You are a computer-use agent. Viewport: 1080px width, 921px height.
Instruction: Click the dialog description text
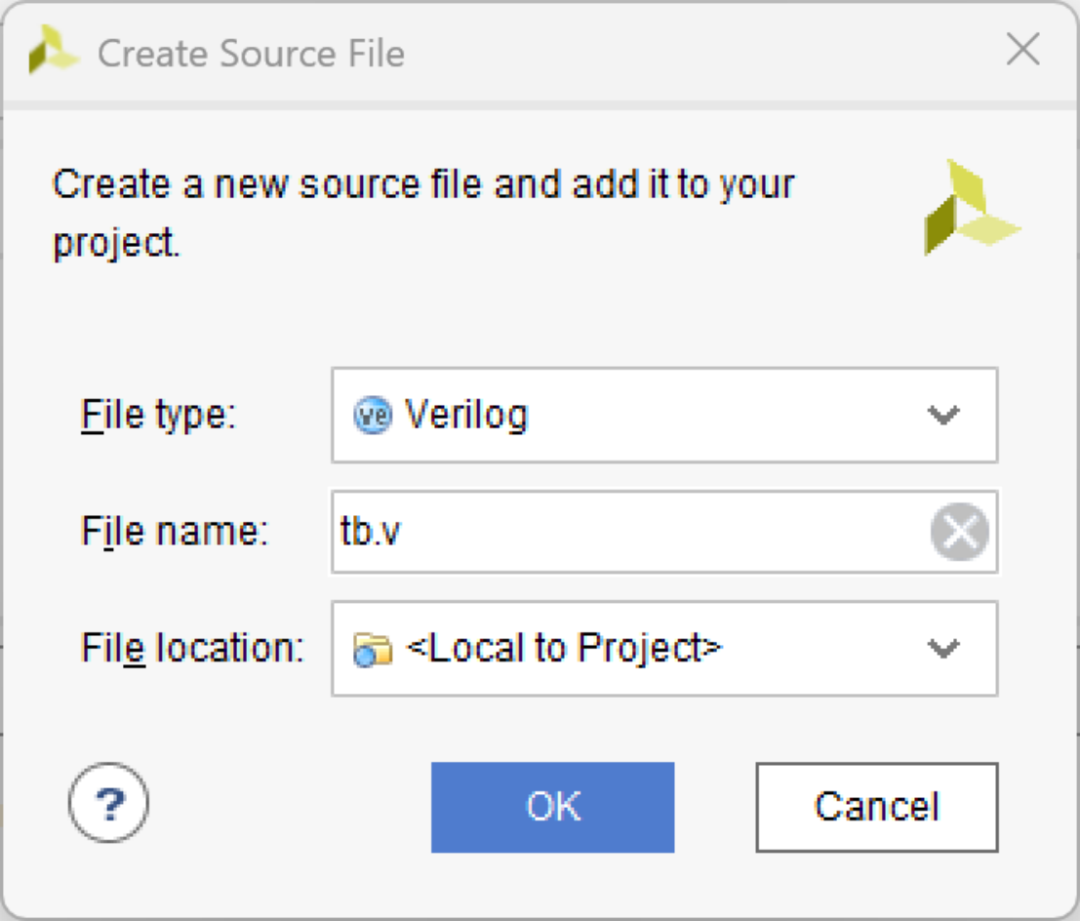point(424,213)
